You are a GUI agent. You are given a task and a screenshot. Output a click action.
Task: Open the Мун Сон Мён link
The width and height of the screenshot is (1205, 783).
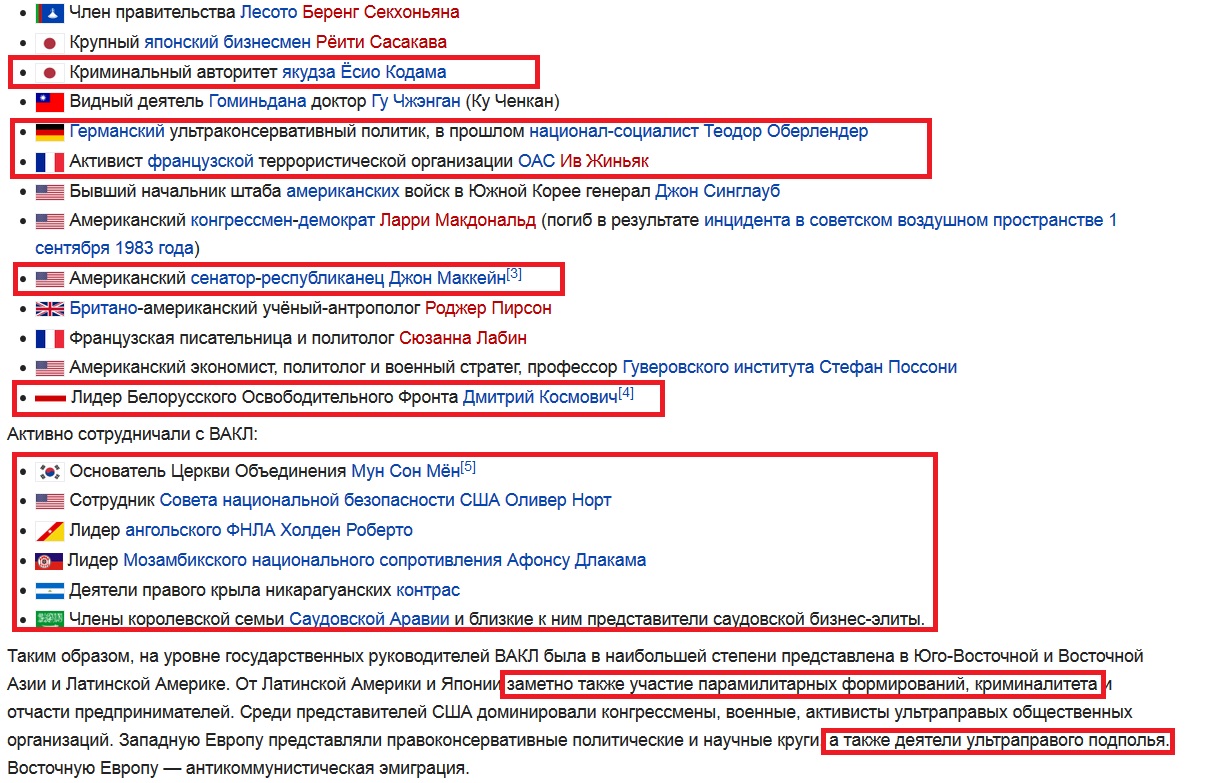coord(406,471)
